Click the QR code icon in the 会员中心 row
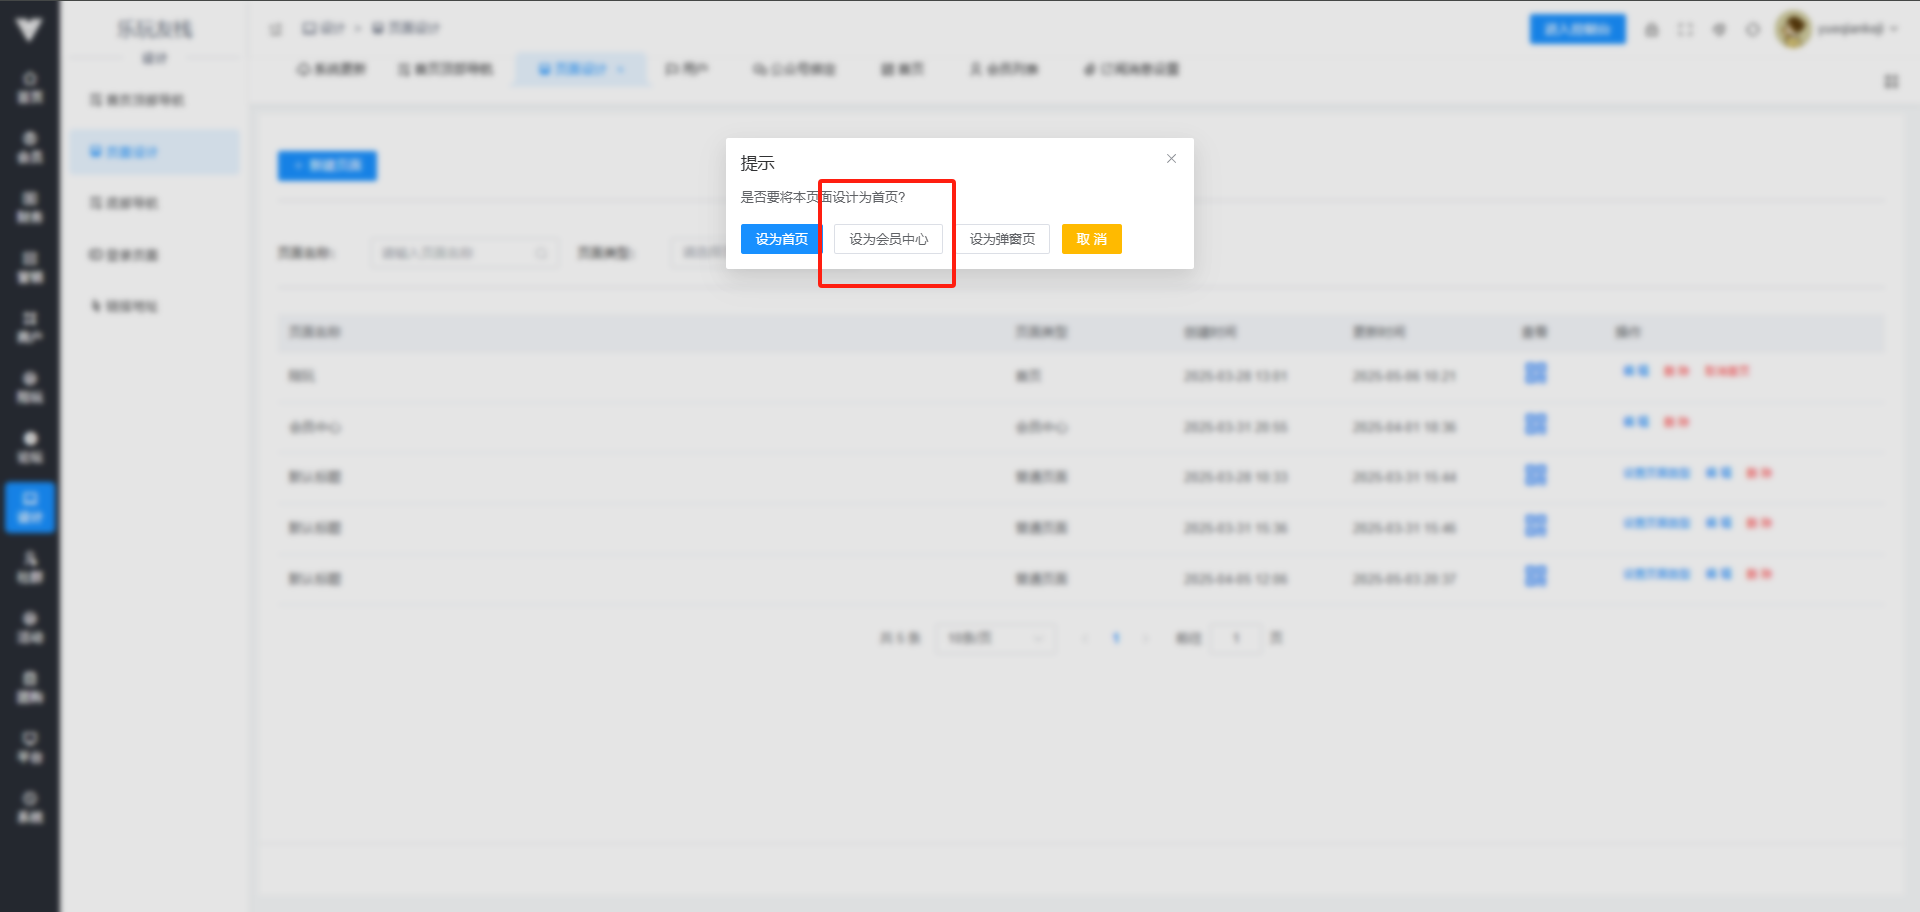 (x=1535, y=424)
